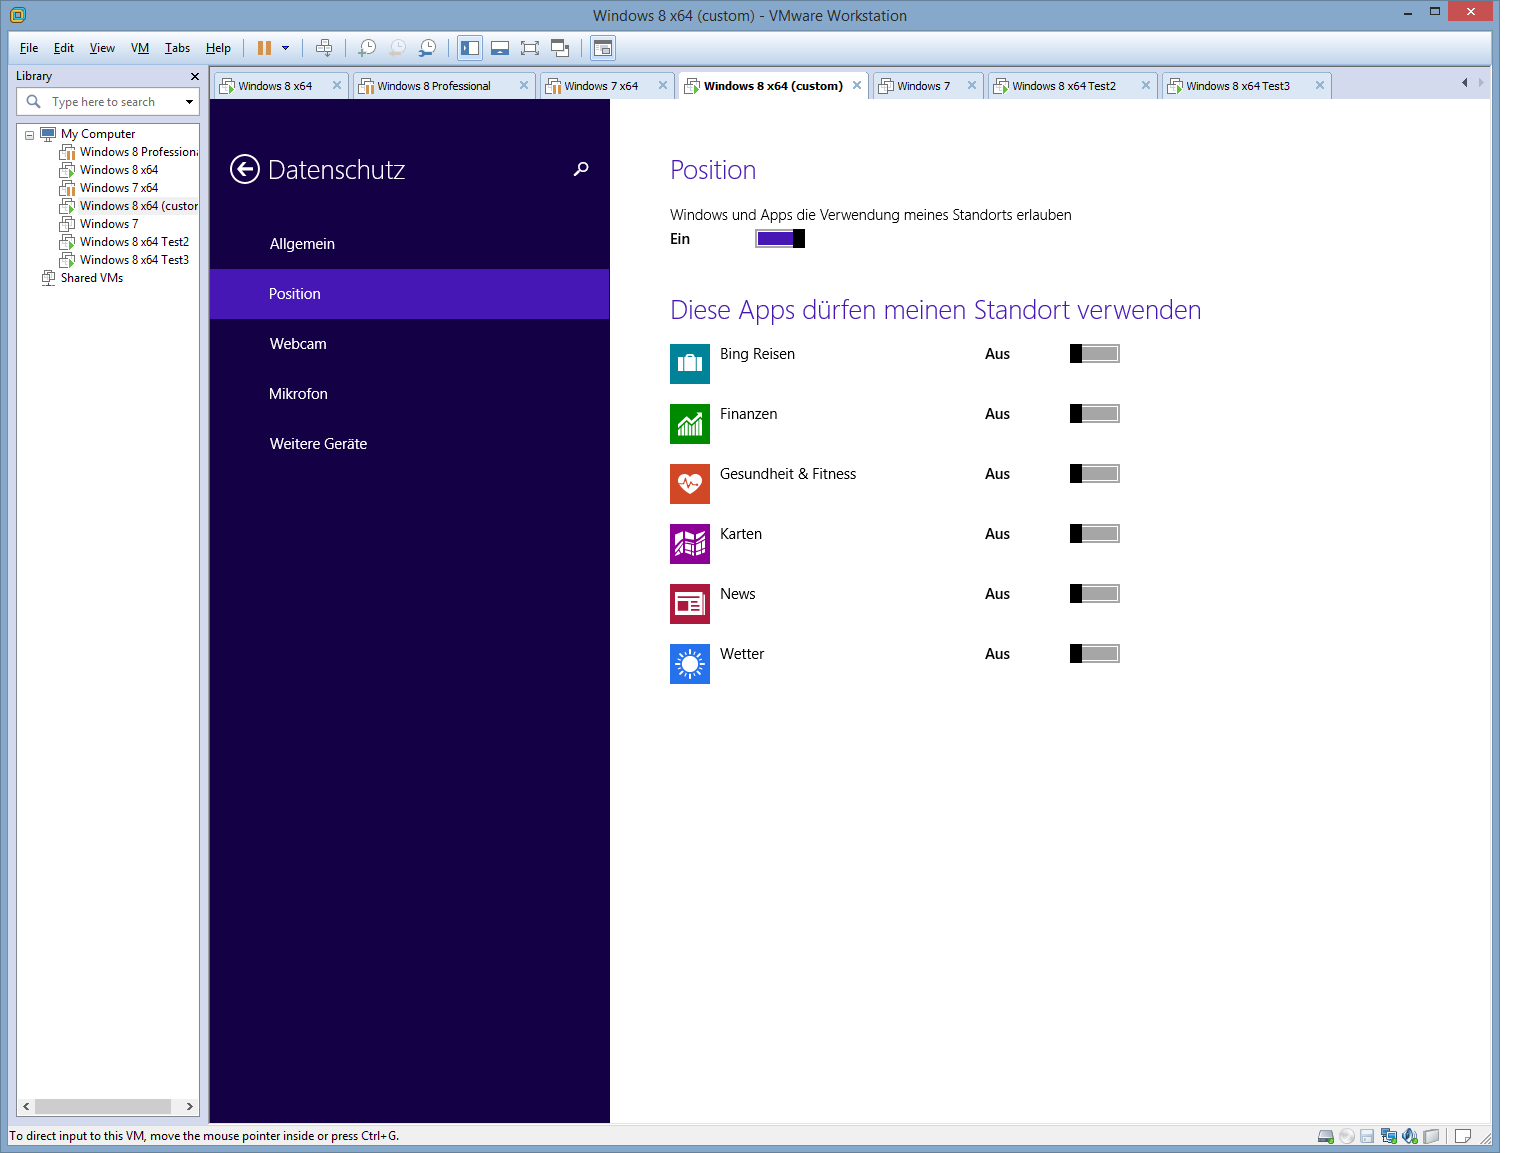
Task: Enable location toggle for Karten
Action: point(1095,534)
